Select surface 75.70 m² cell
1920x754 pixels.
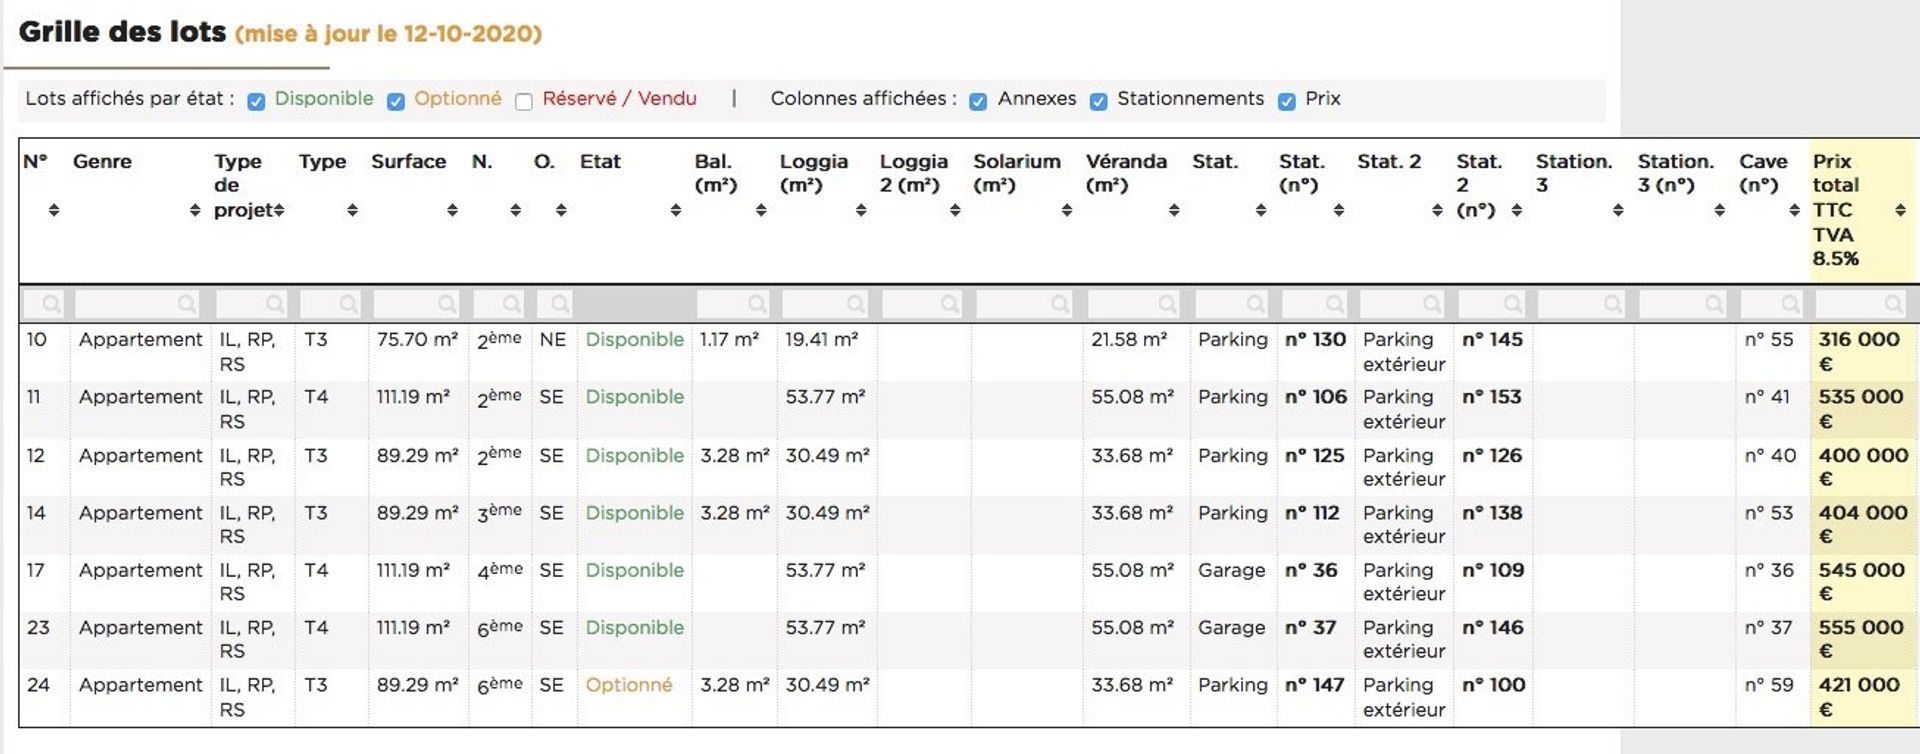coord(417,340)
